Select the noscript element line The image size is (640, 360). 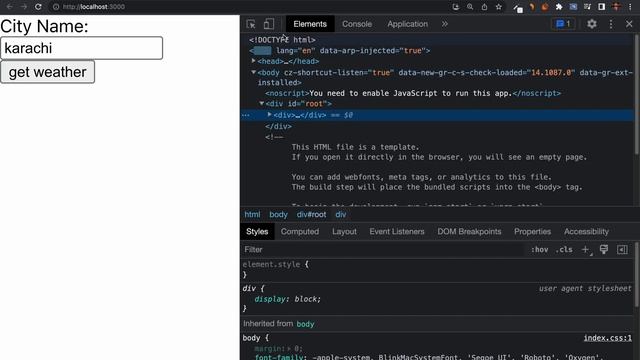coord(413,93)
